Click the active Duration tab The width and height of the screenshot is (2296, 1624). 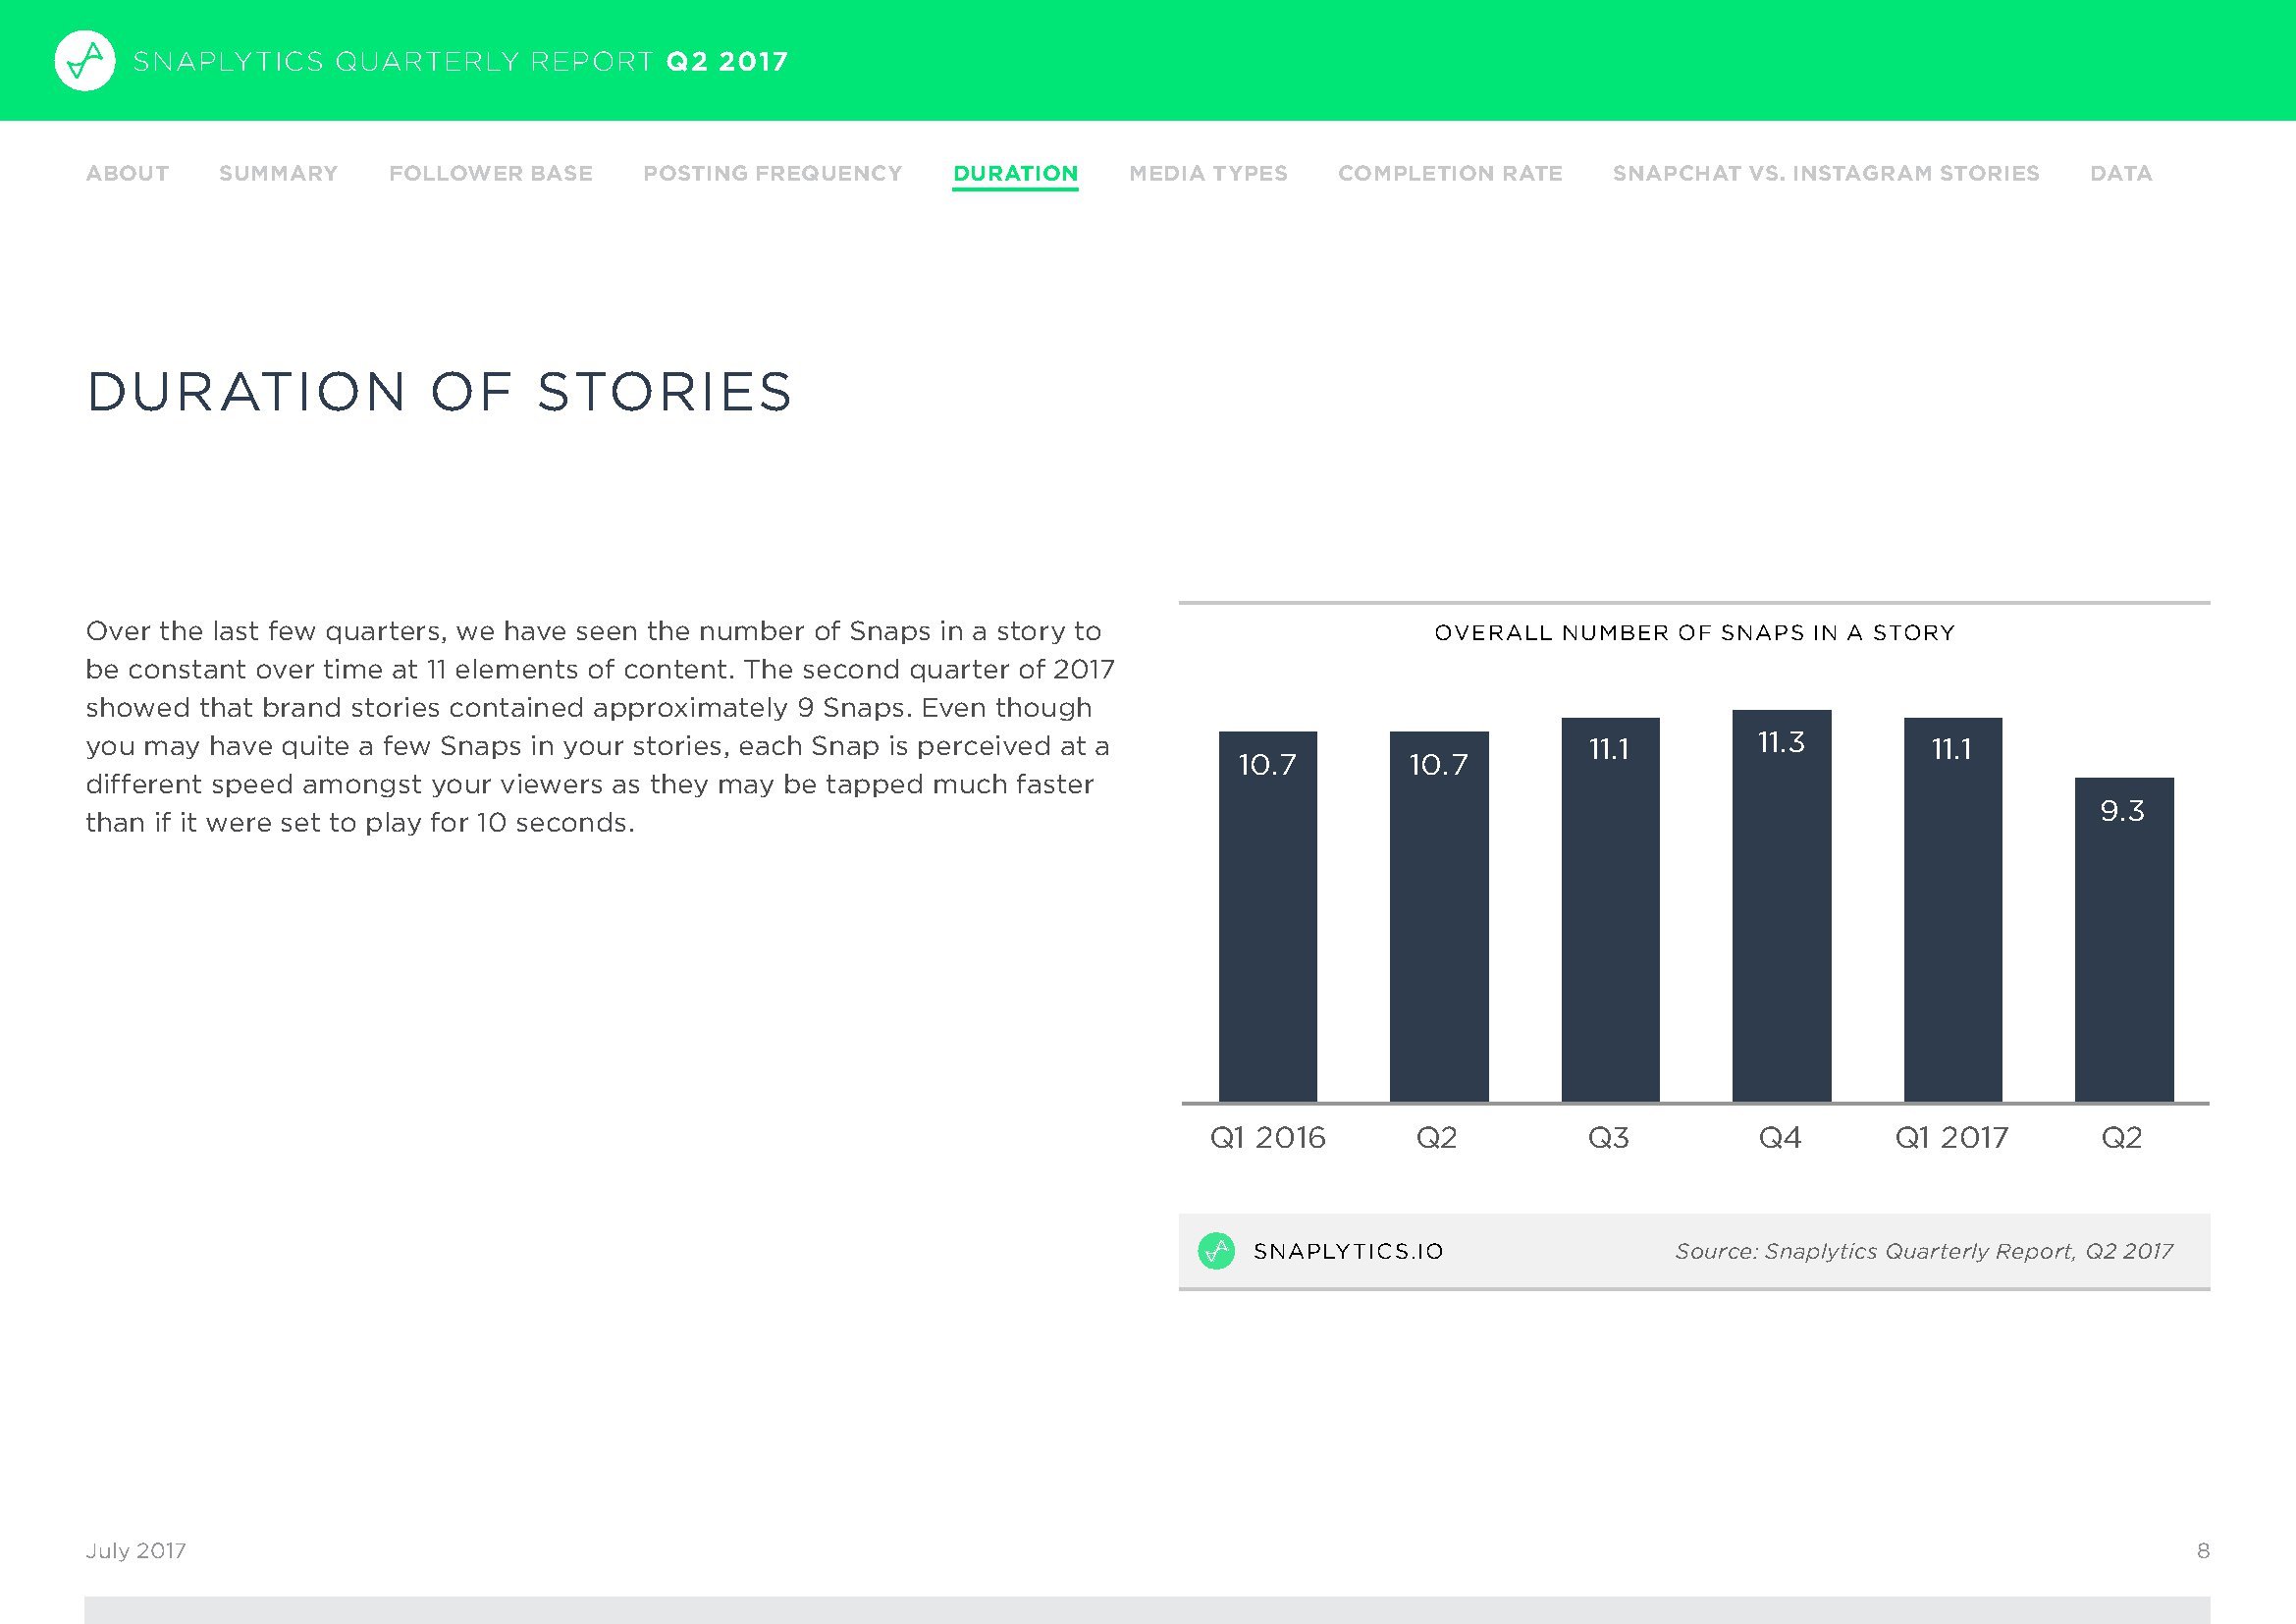pyautogui.click(x=1015, y=173)
